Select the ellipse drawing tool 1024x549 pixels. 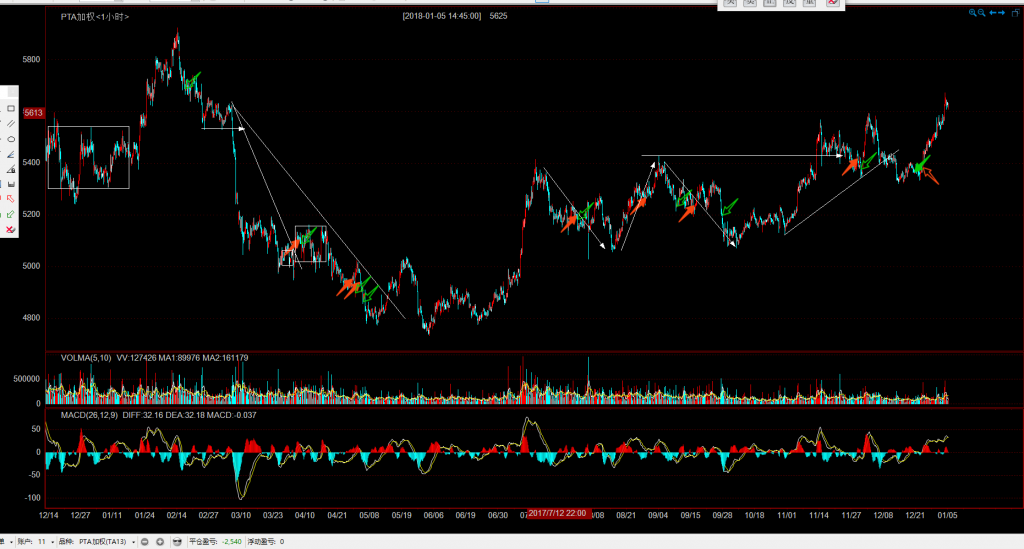pyautogui.click(x=11, y=139)
